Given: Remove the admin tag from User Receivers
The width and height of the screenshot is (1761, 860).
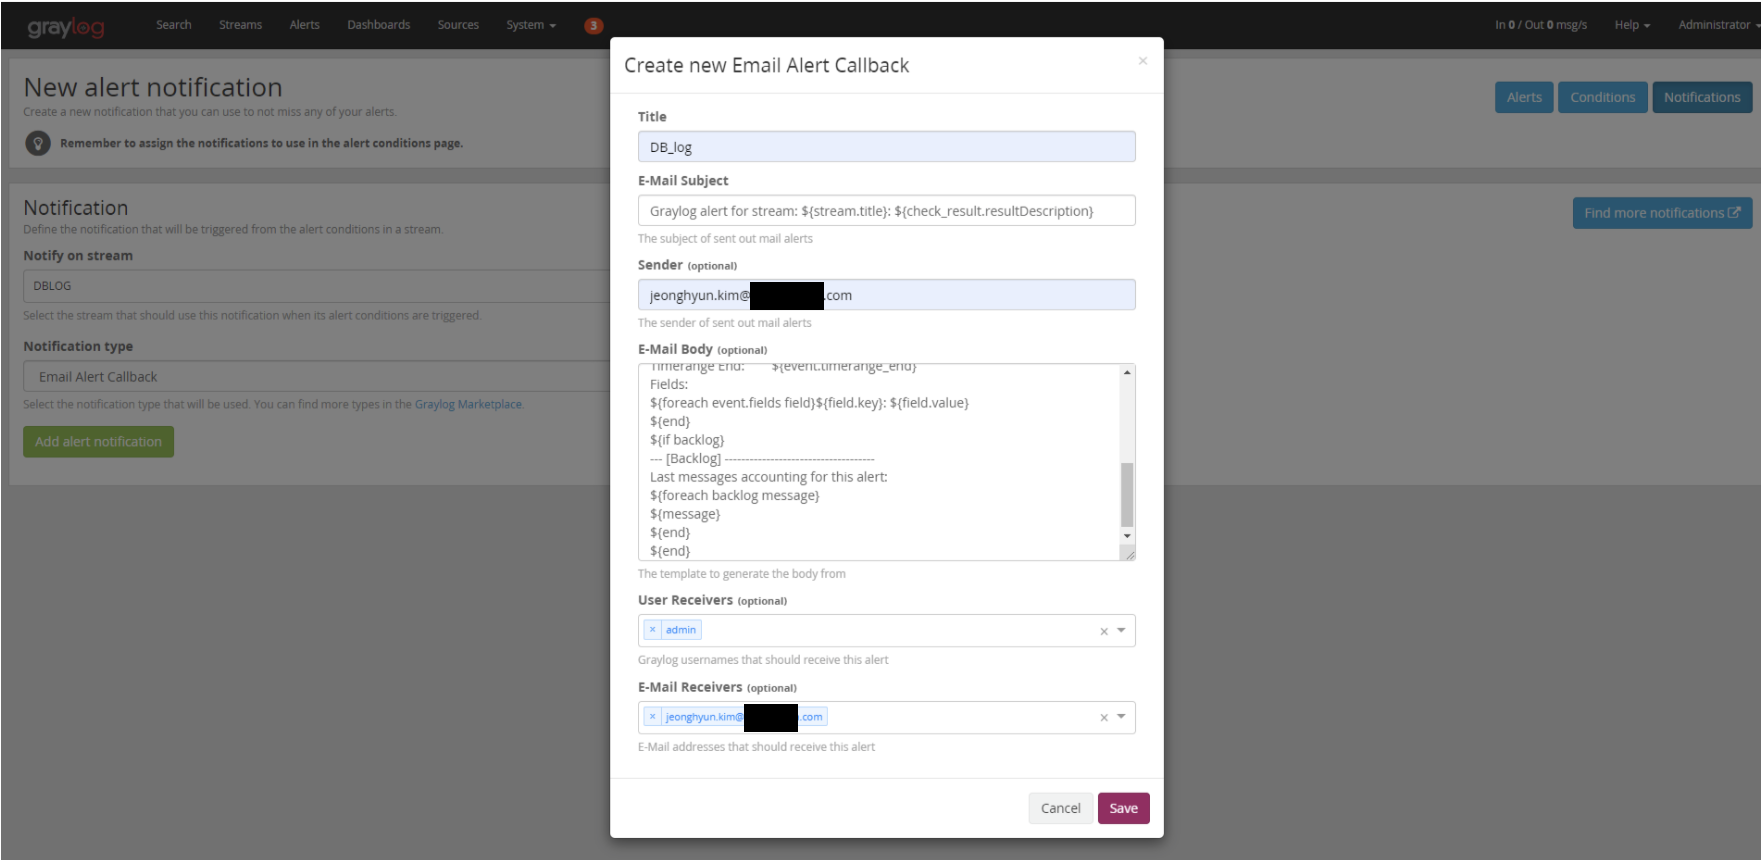Looking at the screenshot, I should point(652,630).
